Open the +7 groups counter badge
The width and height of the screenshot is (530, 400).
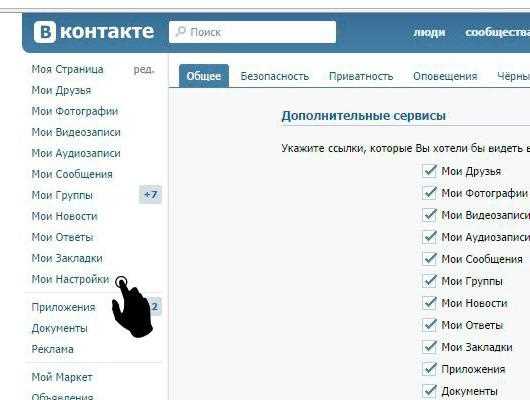tap(150, 195)
